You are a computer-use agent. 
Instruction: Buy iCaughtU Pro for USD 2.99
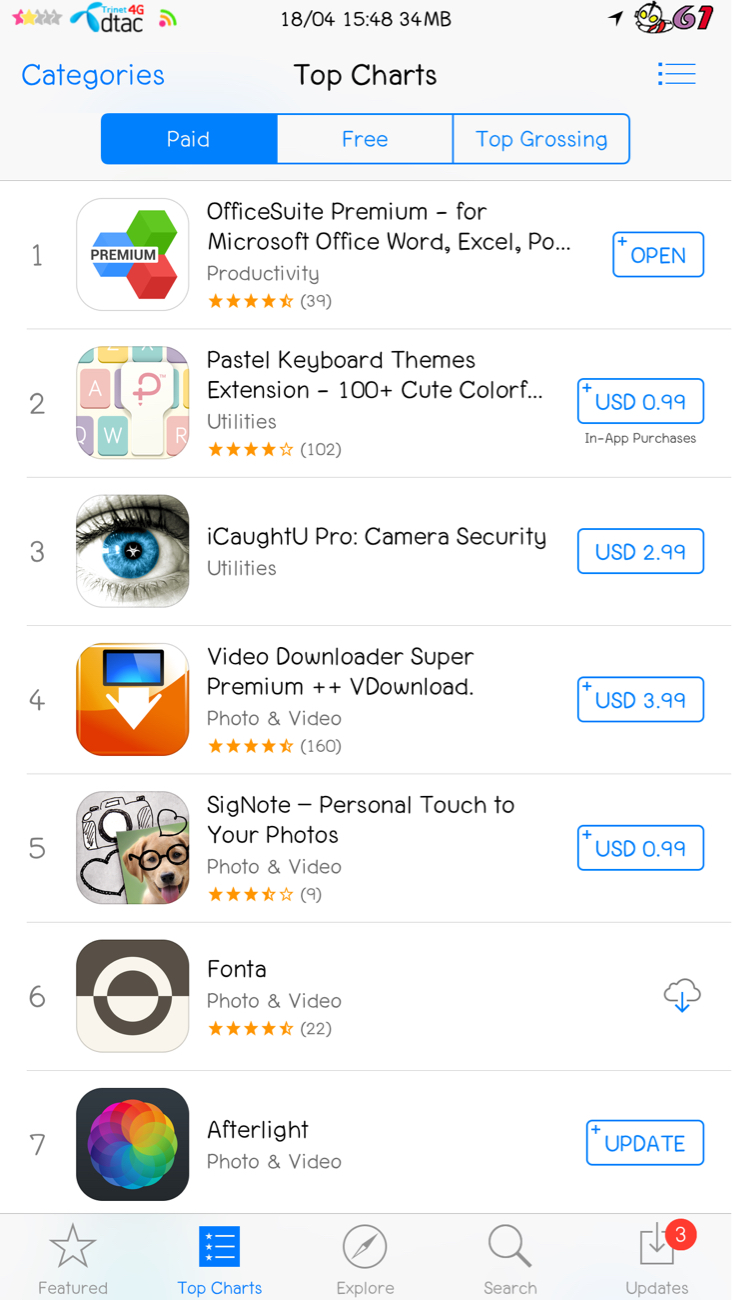641,551
